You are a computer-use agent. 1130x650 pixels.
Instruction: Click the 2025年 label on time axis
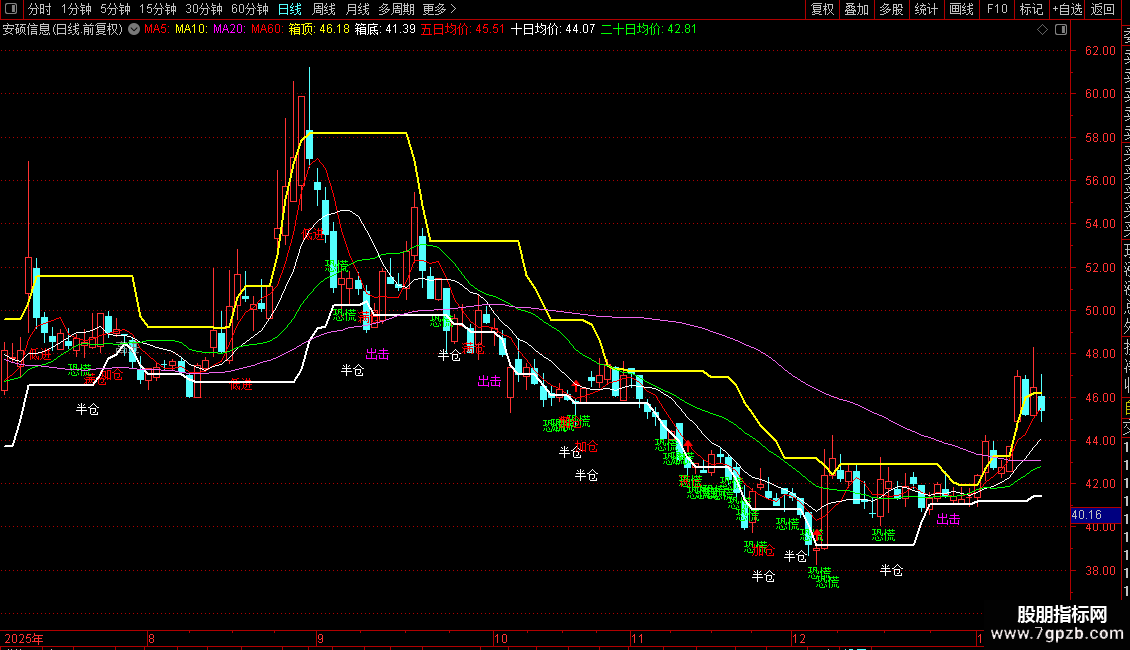[24, 638]
